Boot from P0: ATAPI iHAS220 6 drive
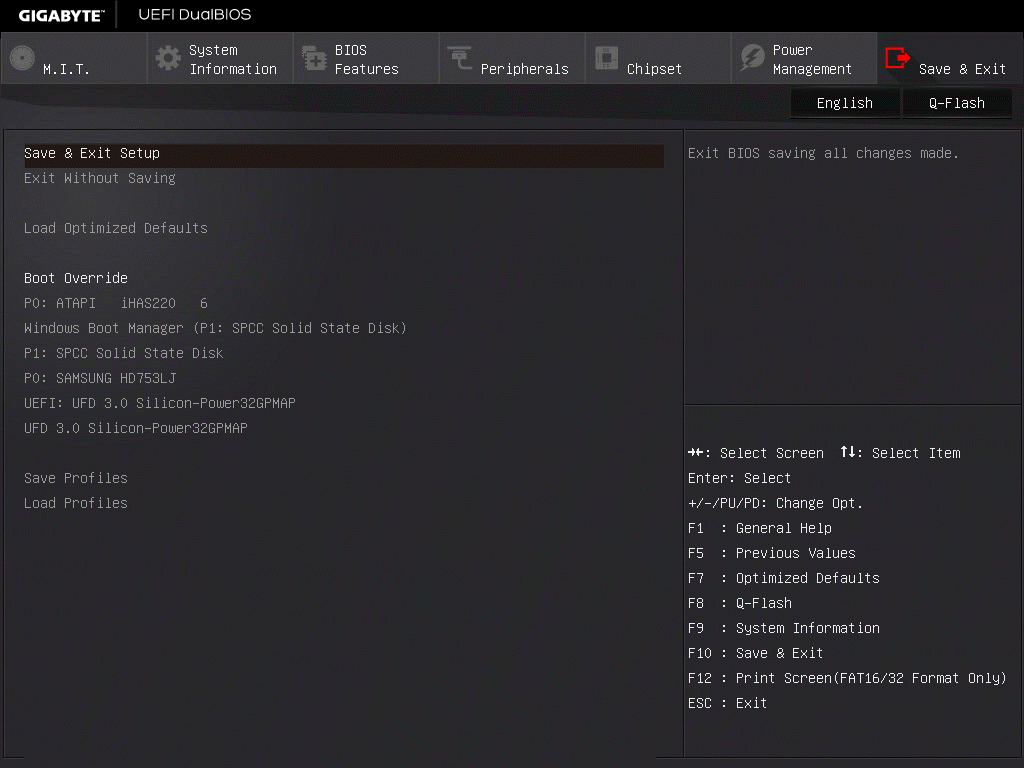The height and width of the screenshot is (768, 1024). 116,303
